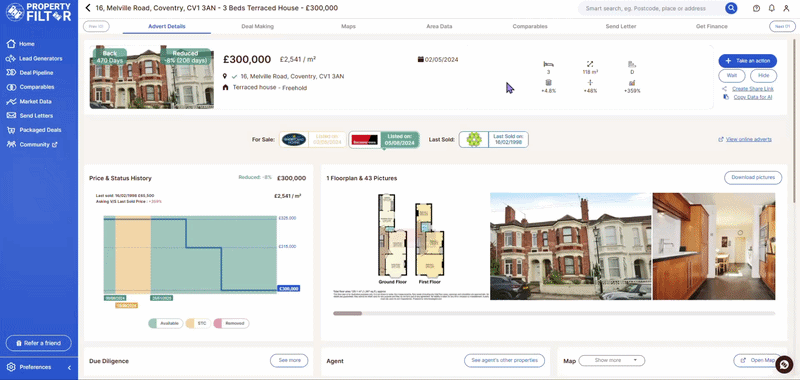
Task: Open the notifications bell icon
Action: point(771,8)
